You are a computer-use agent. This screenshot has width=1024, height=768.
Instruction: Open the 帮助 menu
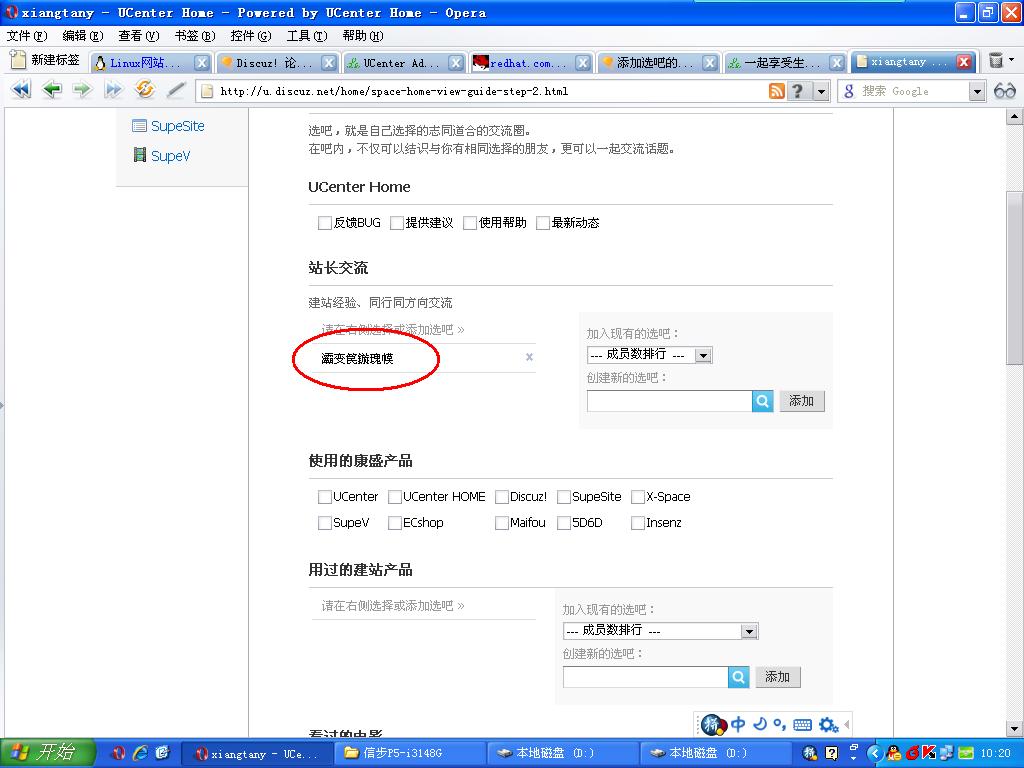point(363,35)
